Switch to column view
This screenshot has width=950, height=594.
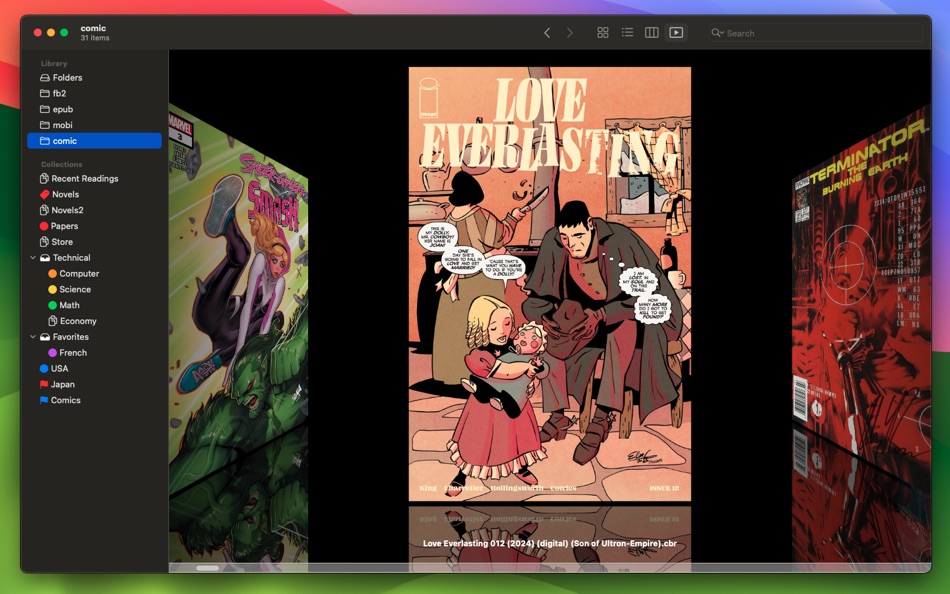point(651,33)
